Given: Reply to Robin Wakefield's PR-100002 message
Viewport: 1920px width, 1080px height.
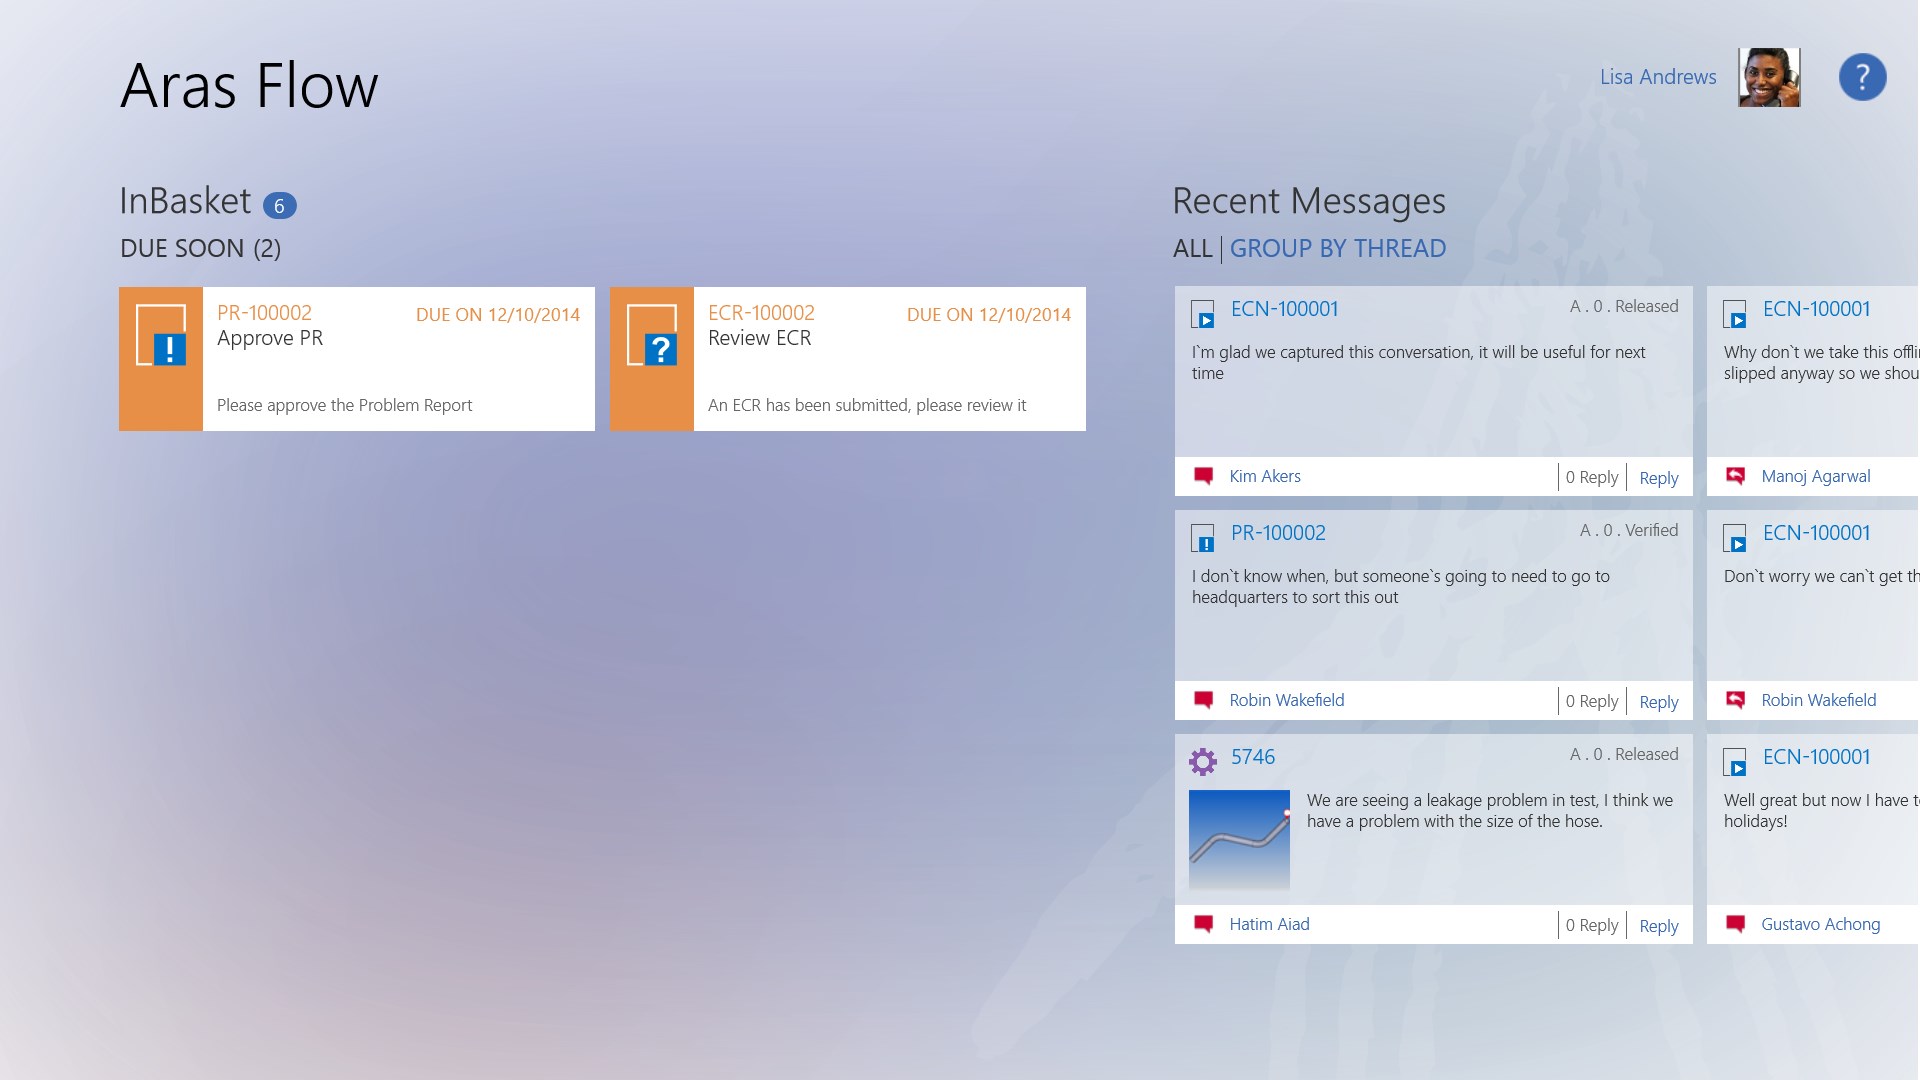Looking at the screenshot, I should [1659, 702].
